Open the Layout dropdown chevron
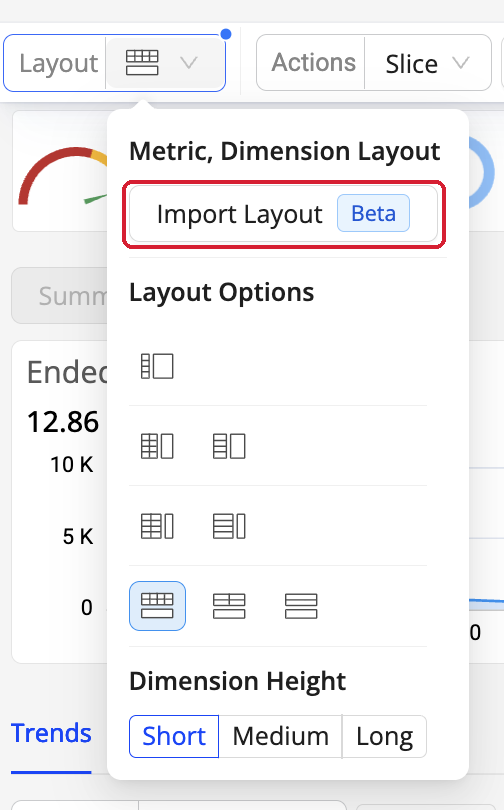This screenshot has width=504, height=810. click(189, 63)
